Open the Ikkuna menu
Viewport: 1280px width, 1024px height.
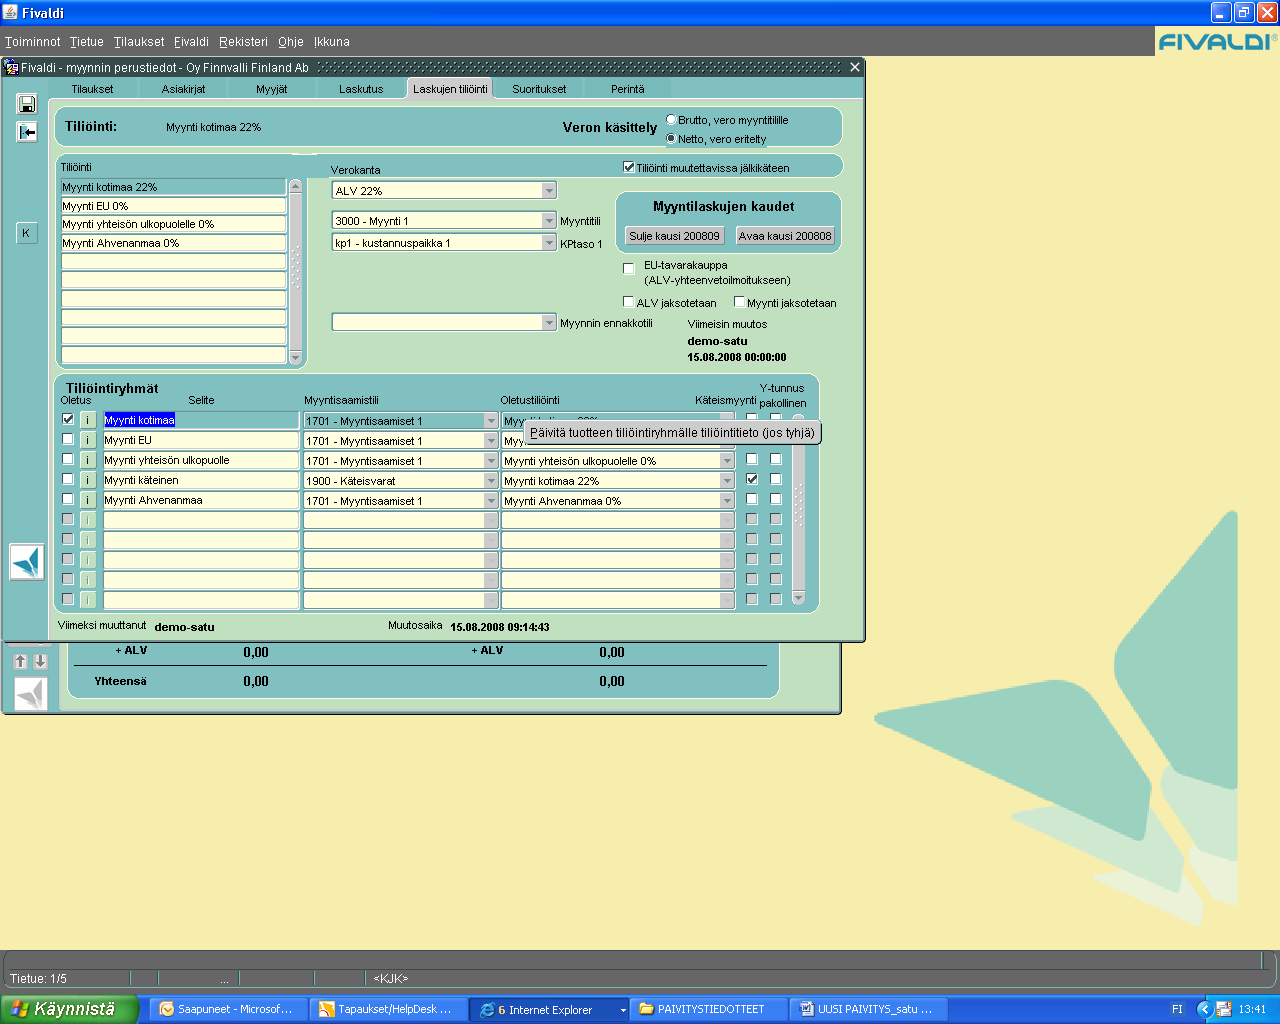click(332, 42)
